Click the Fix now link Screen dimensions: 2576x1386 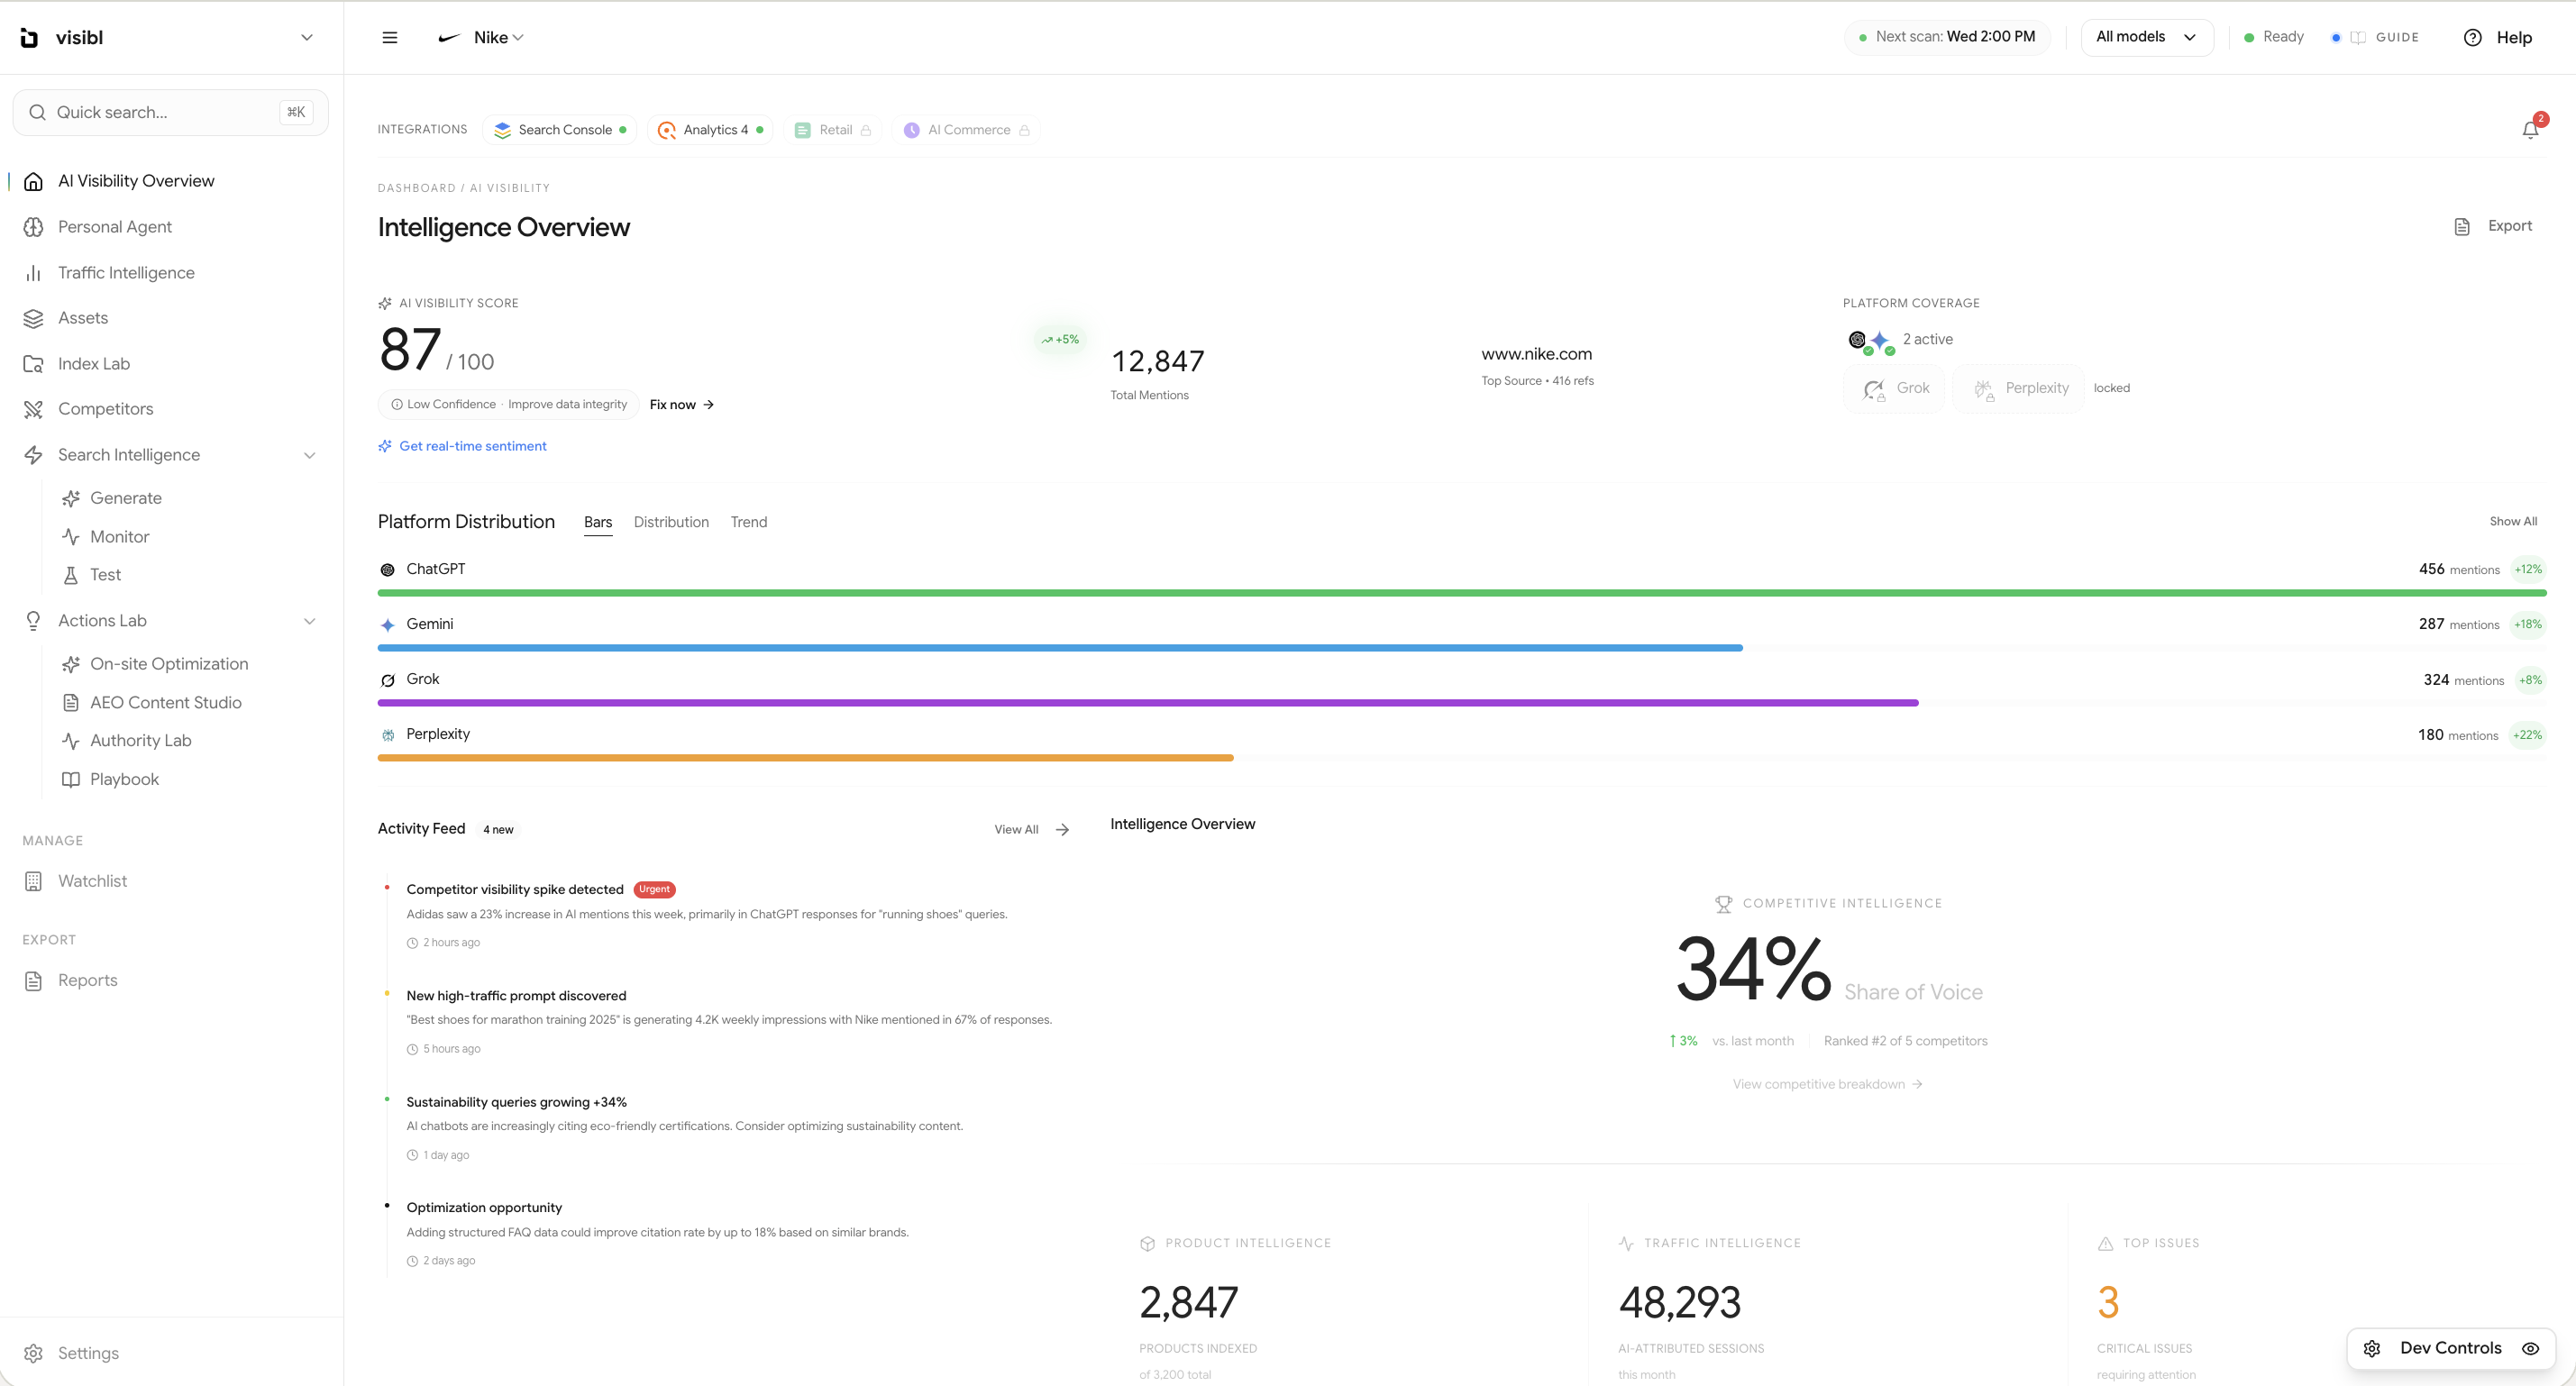coord(680,404)
